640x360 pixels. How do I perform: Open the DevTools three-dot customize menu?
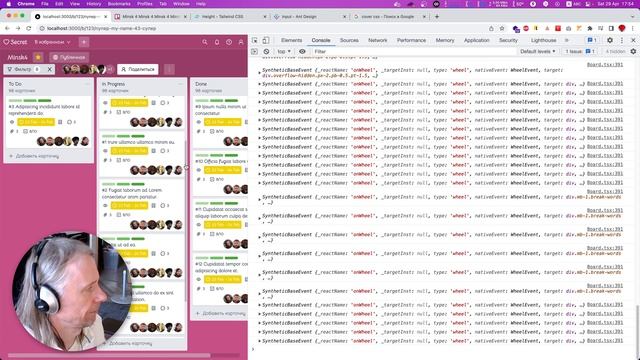pos(622,40)
